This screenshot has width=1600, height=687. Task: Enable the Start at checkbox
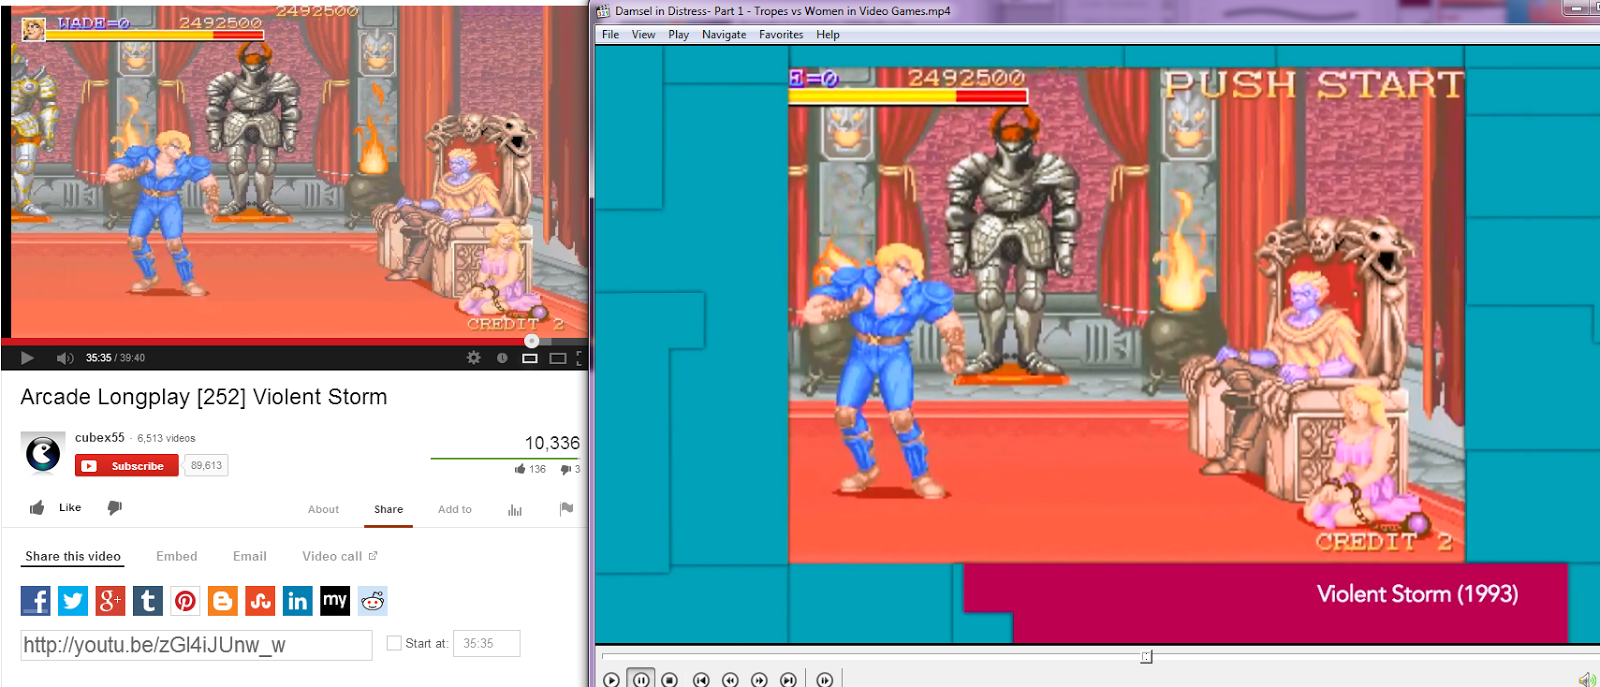coord(394,643)
